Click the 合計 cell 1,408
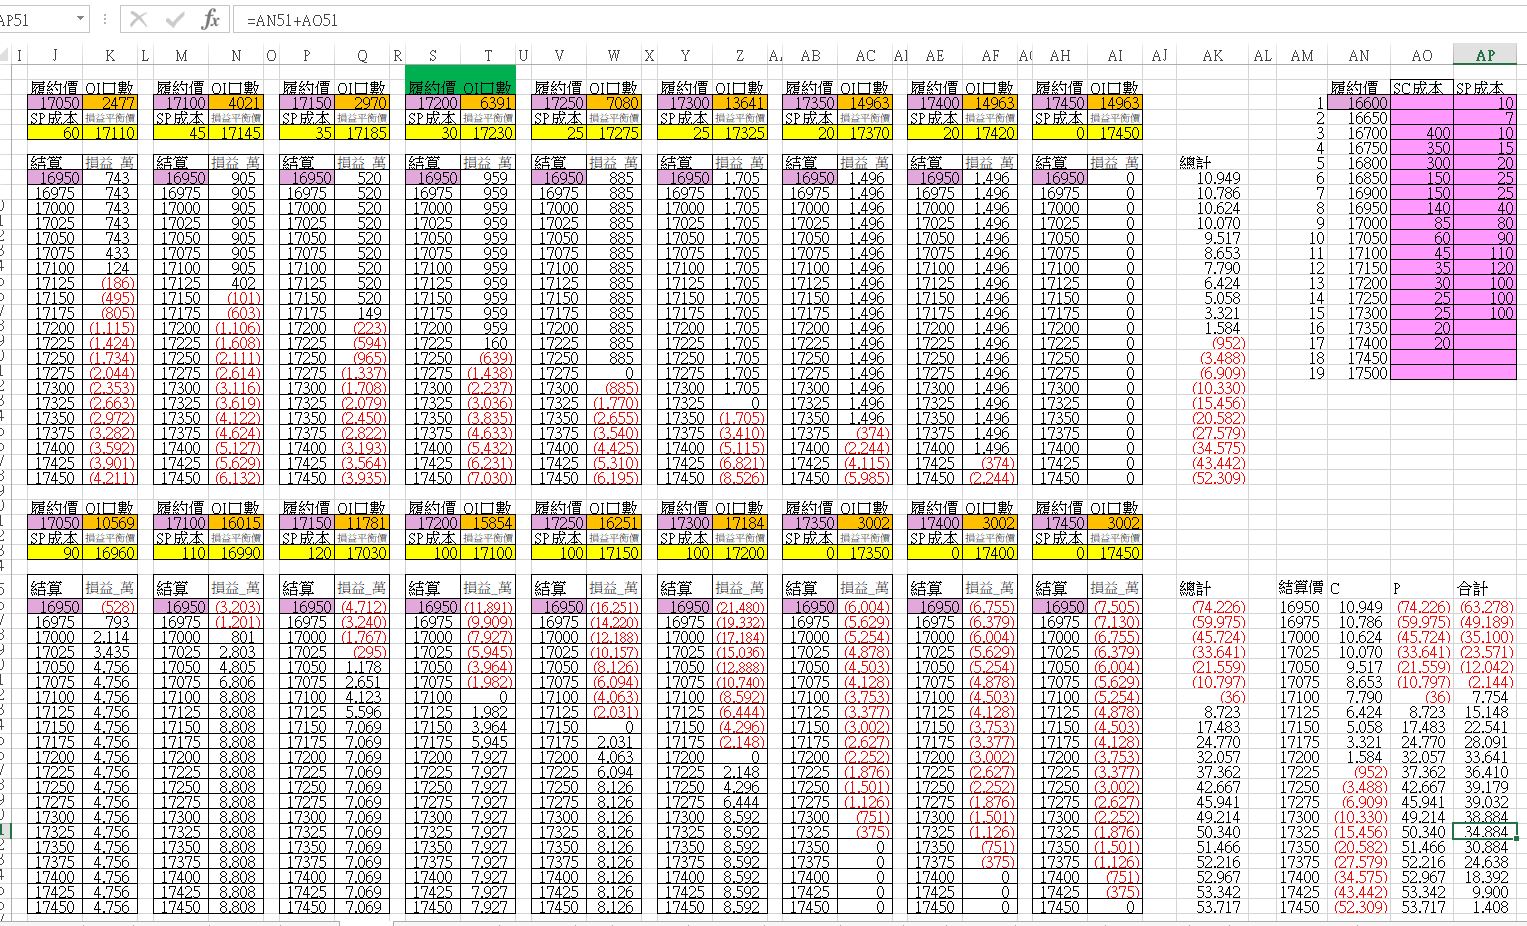This screenshot has width=1527, height=926. (1485, 907)
